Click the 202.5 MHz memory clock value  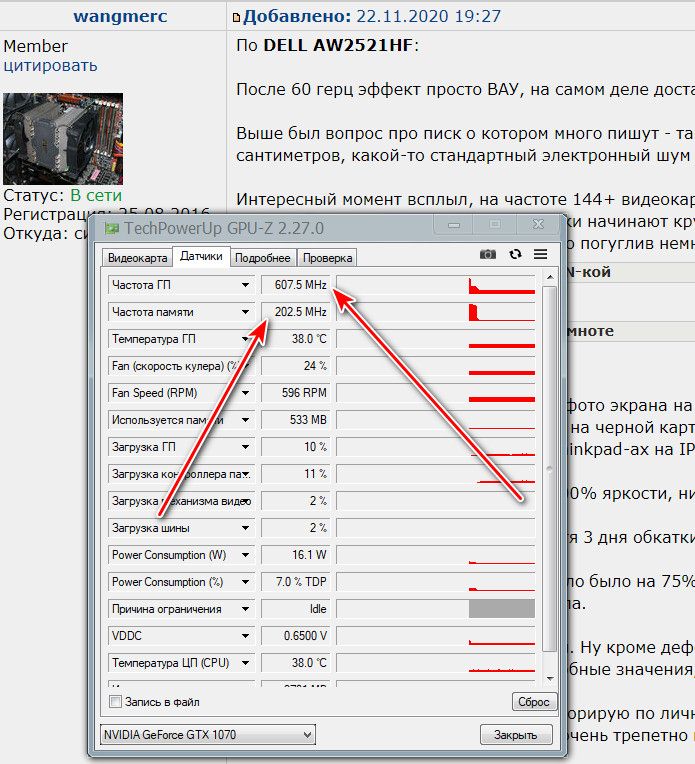pos(296,312)
